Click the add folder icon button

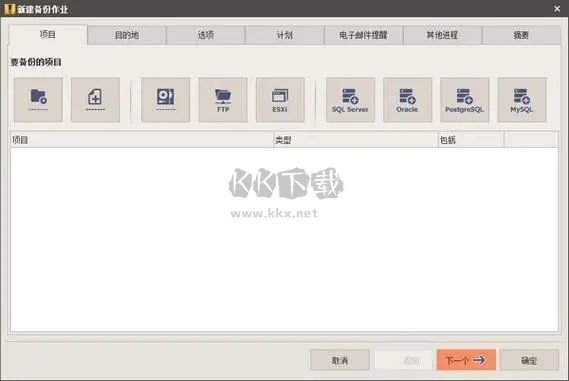38,100
